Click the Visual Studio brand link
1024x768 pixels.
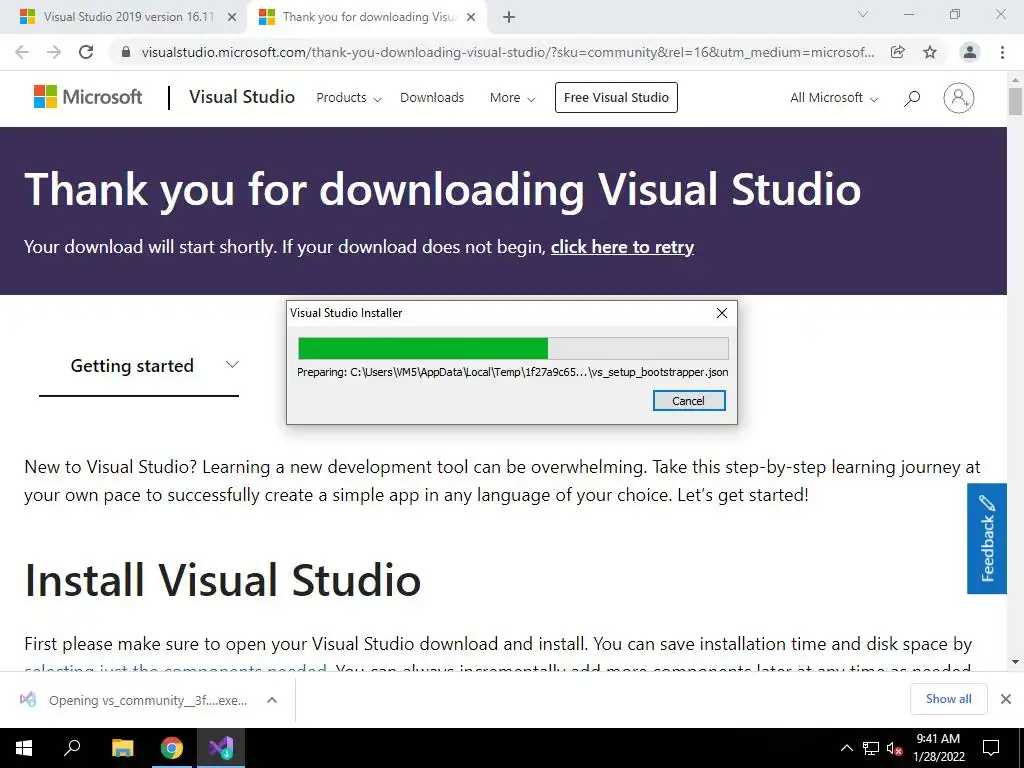click(242, 97)
